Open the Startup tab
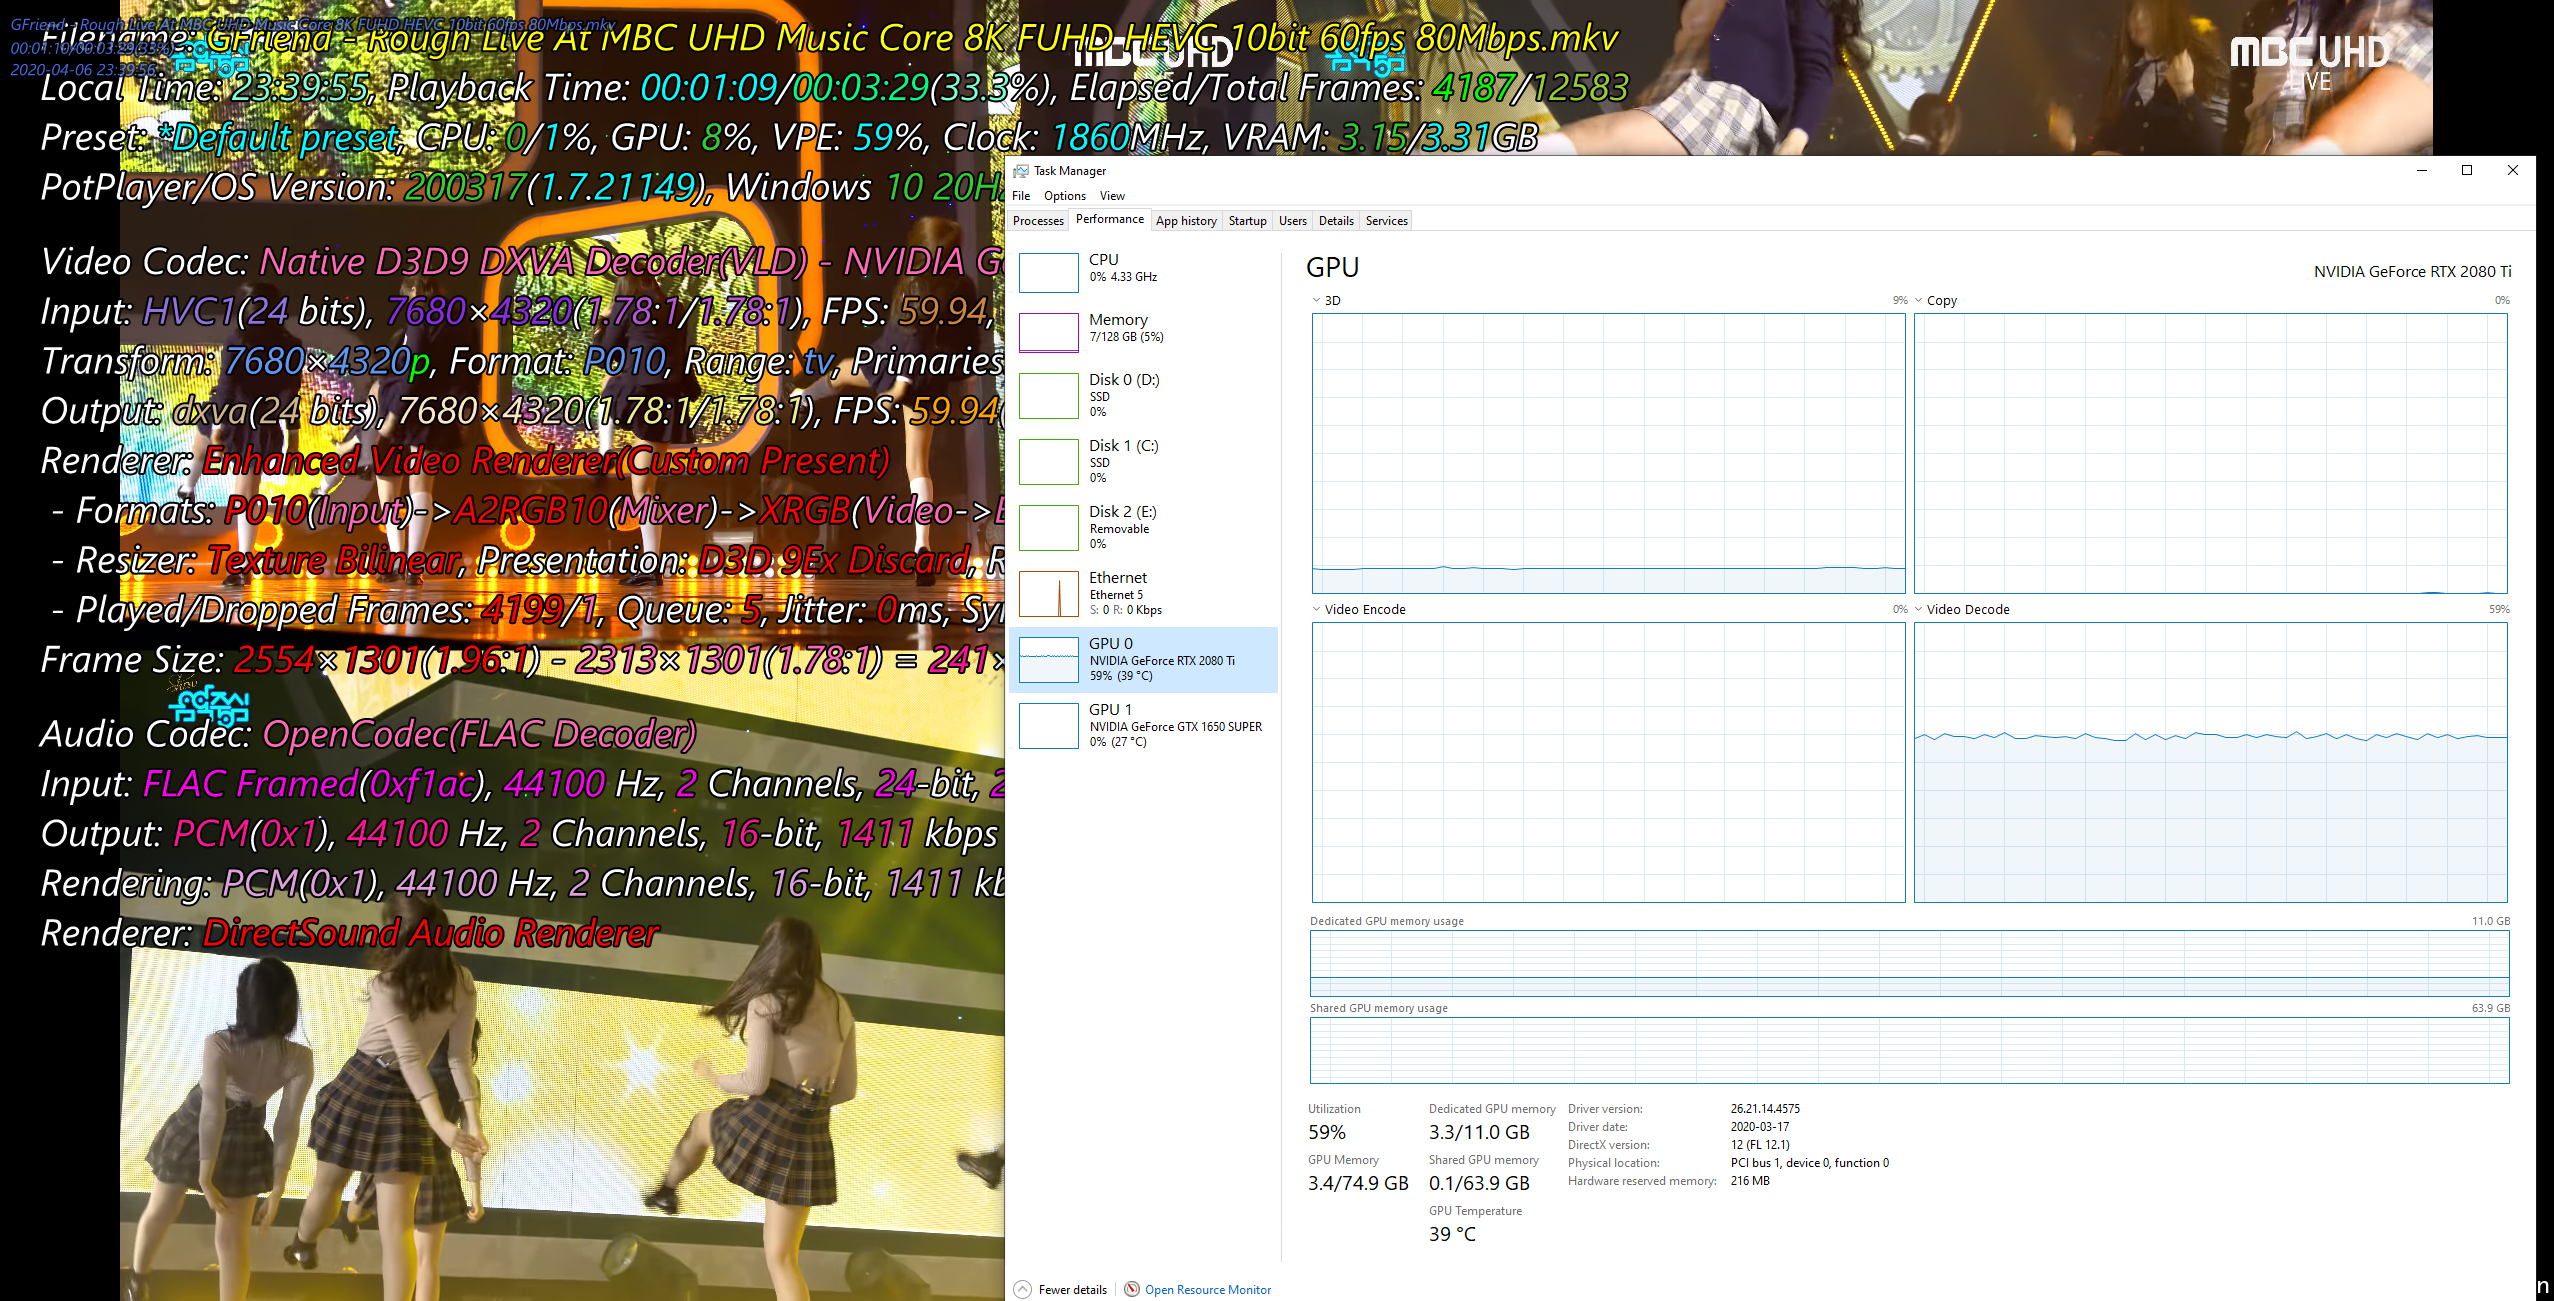Image resolution: width=2554 pixels, height=1301 pixels. 1247,221
